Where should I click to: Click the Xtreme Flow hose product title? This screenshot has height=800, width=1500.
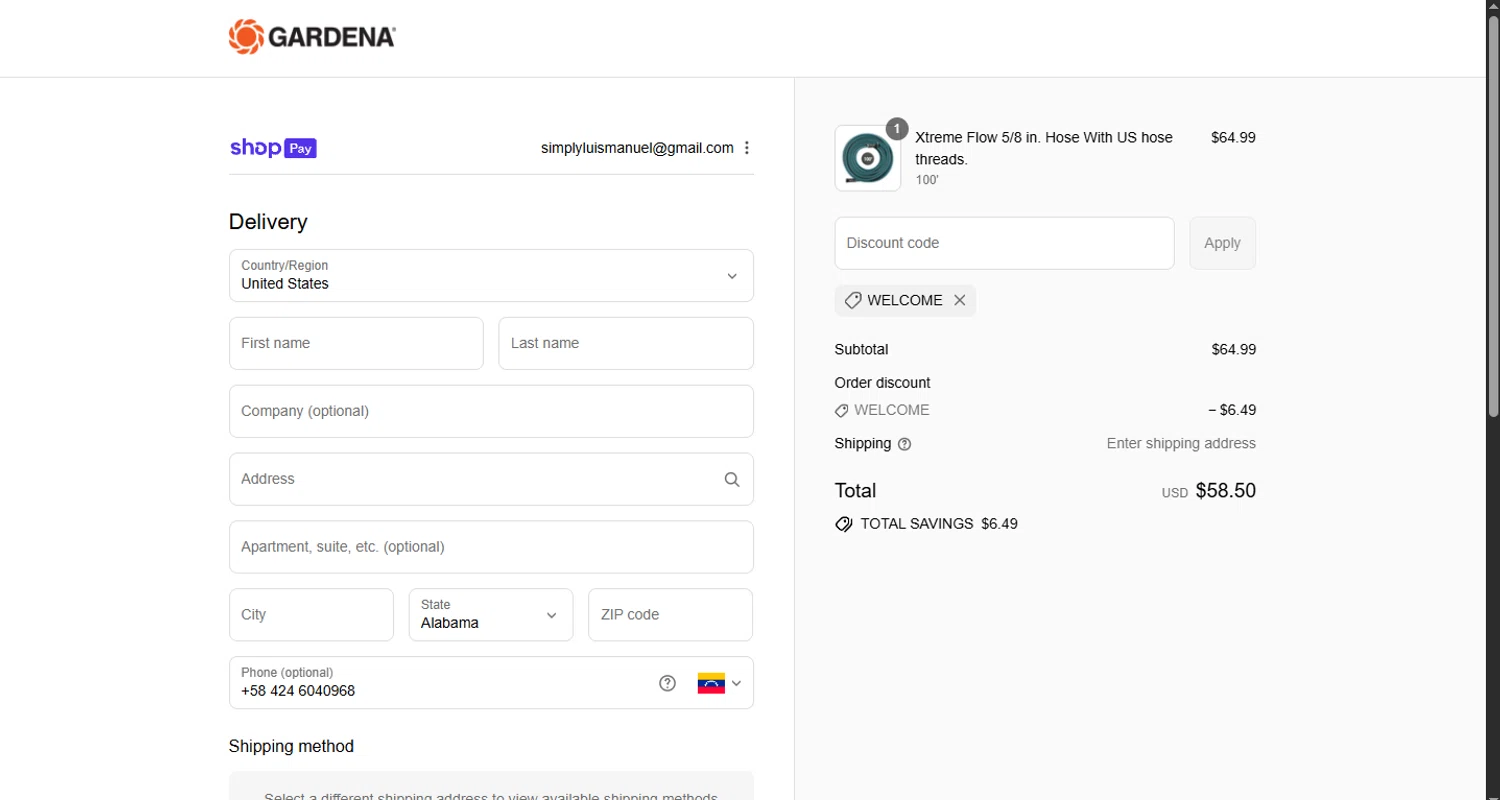point(1044,148)
